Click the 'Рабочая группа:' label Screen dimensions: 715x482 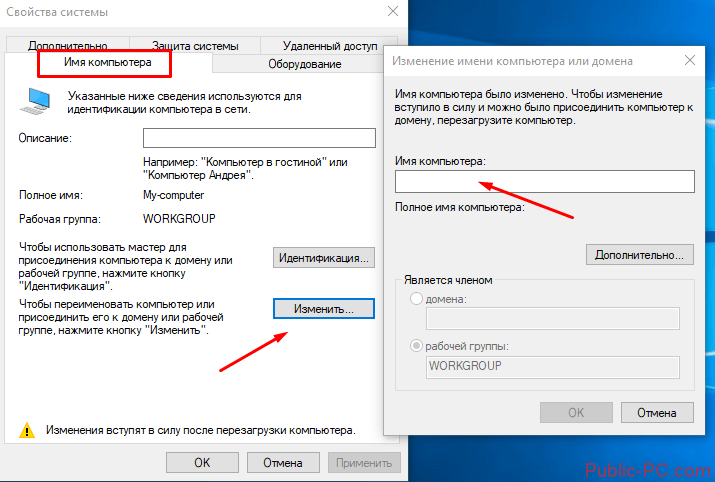point(60,219)
